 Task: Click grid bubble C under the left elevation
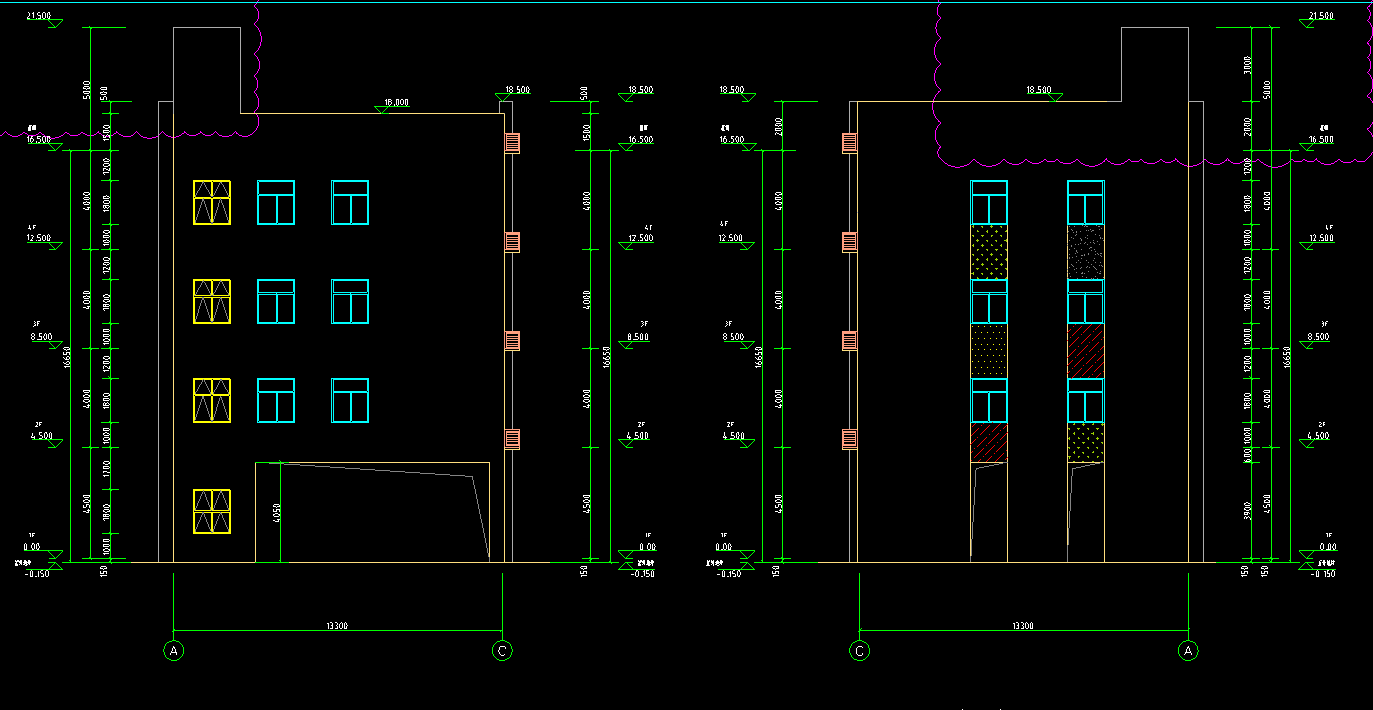pyautogui.click(x=502, y=651)
